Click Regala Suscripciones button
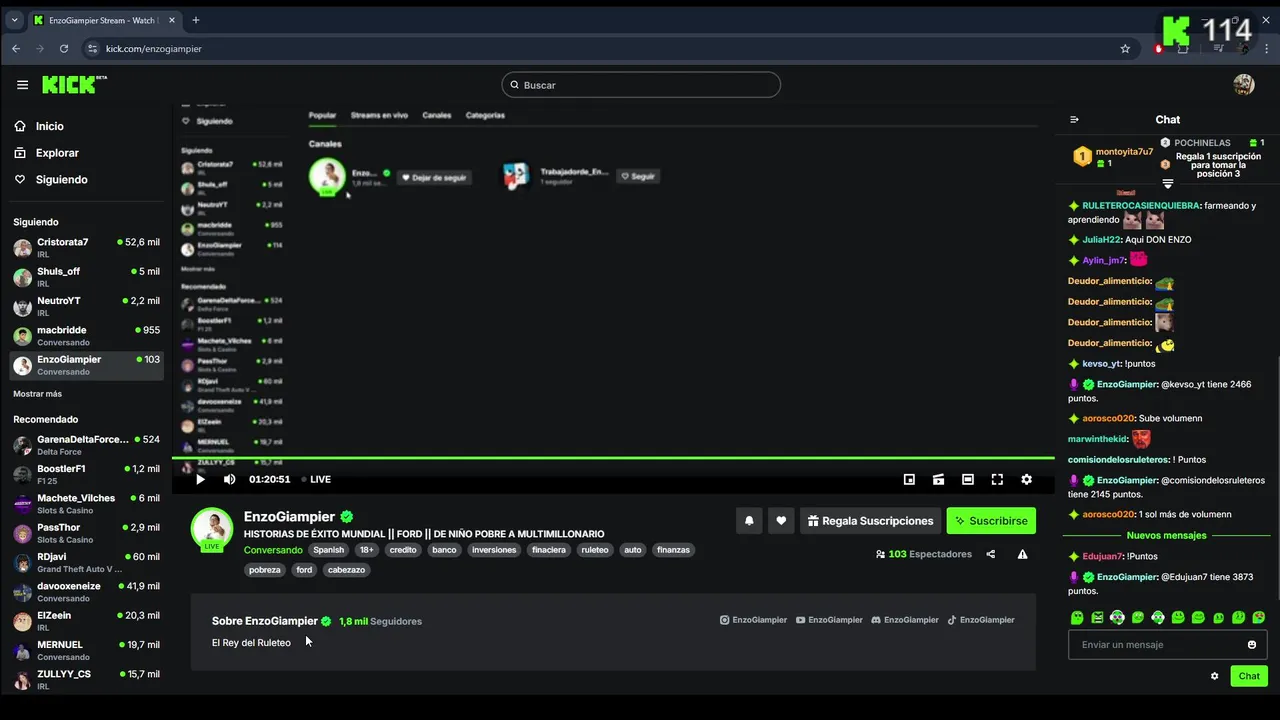Image resolution: width=1280 pixels, height=720 pixels. (x=870, y=521)
